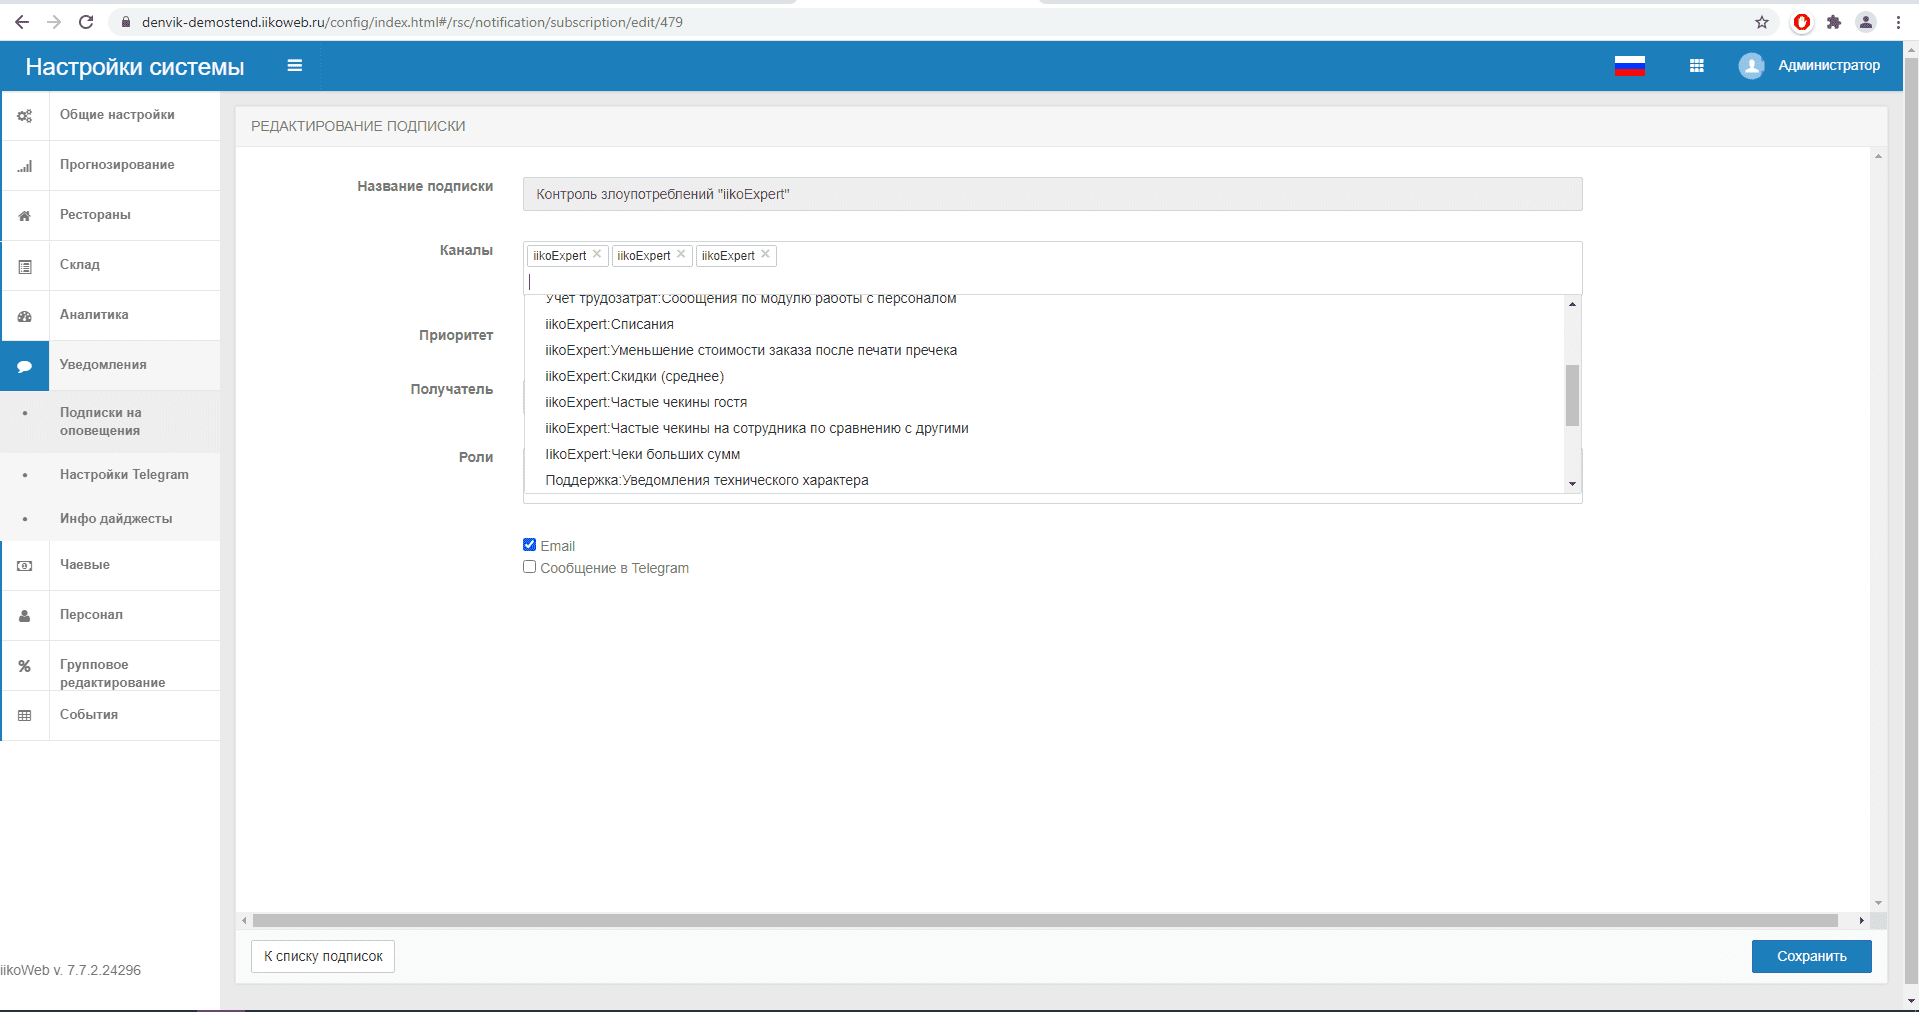Open Рестораны menu section
This screenshot has width=1919, height=1012.
point(95,215)
